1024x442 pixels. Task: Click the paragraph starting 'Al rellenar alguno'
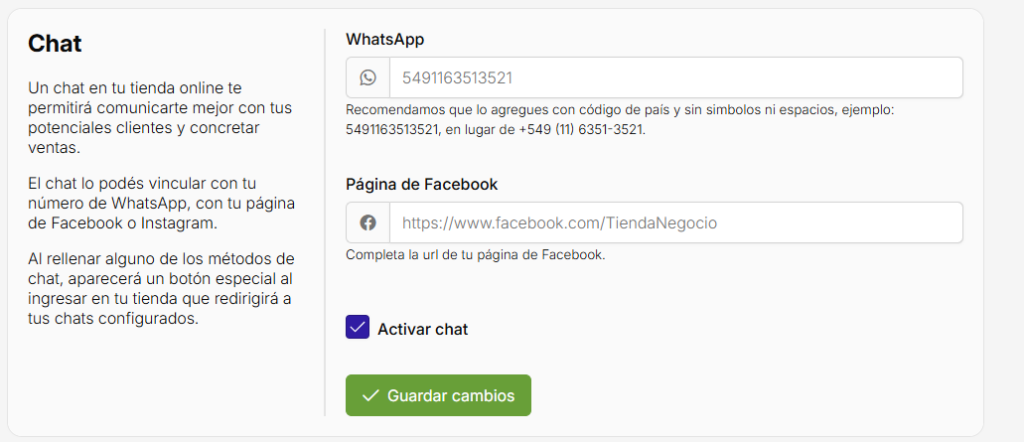point(161,289)
